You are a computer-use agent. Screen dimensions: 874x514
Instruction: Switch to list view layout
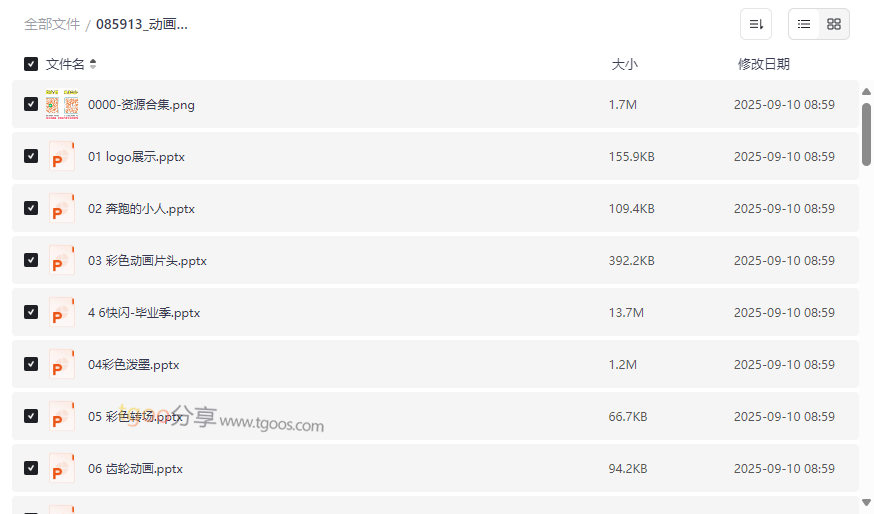[804, 24]
